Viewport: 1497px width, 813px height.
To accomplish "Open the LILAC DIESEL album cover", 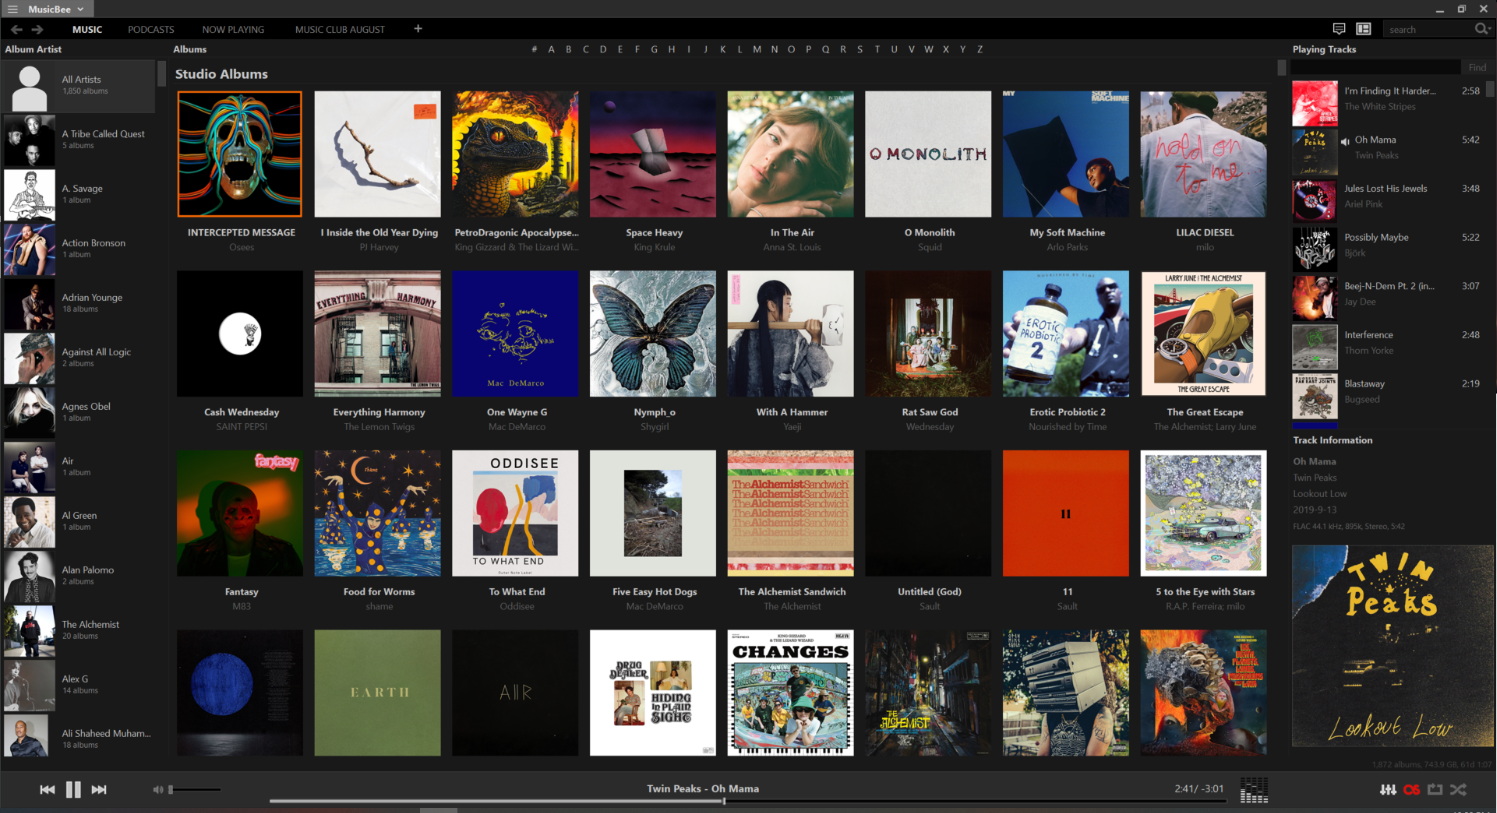I will tap(1204, 154).
